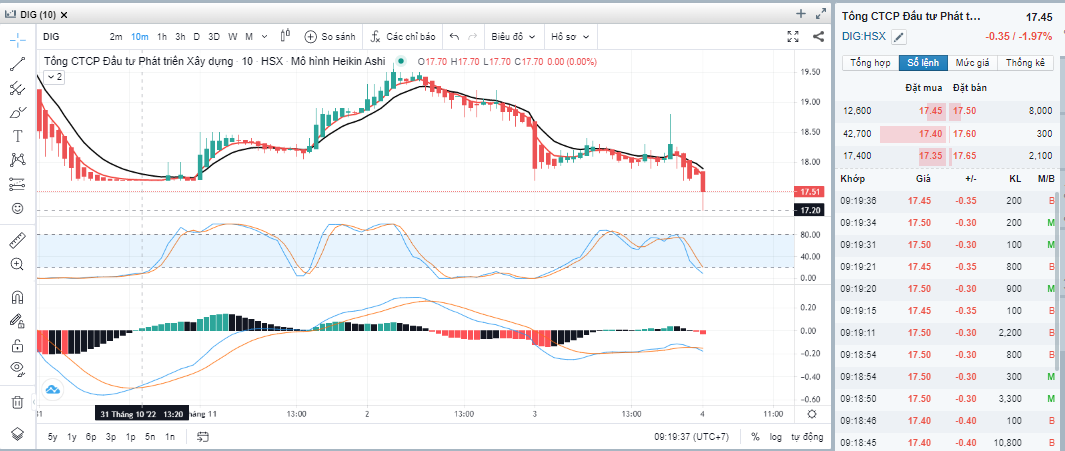Screen dimensions: 1065x451
Task: Toggle the log scale
Action: pos(776,437)
